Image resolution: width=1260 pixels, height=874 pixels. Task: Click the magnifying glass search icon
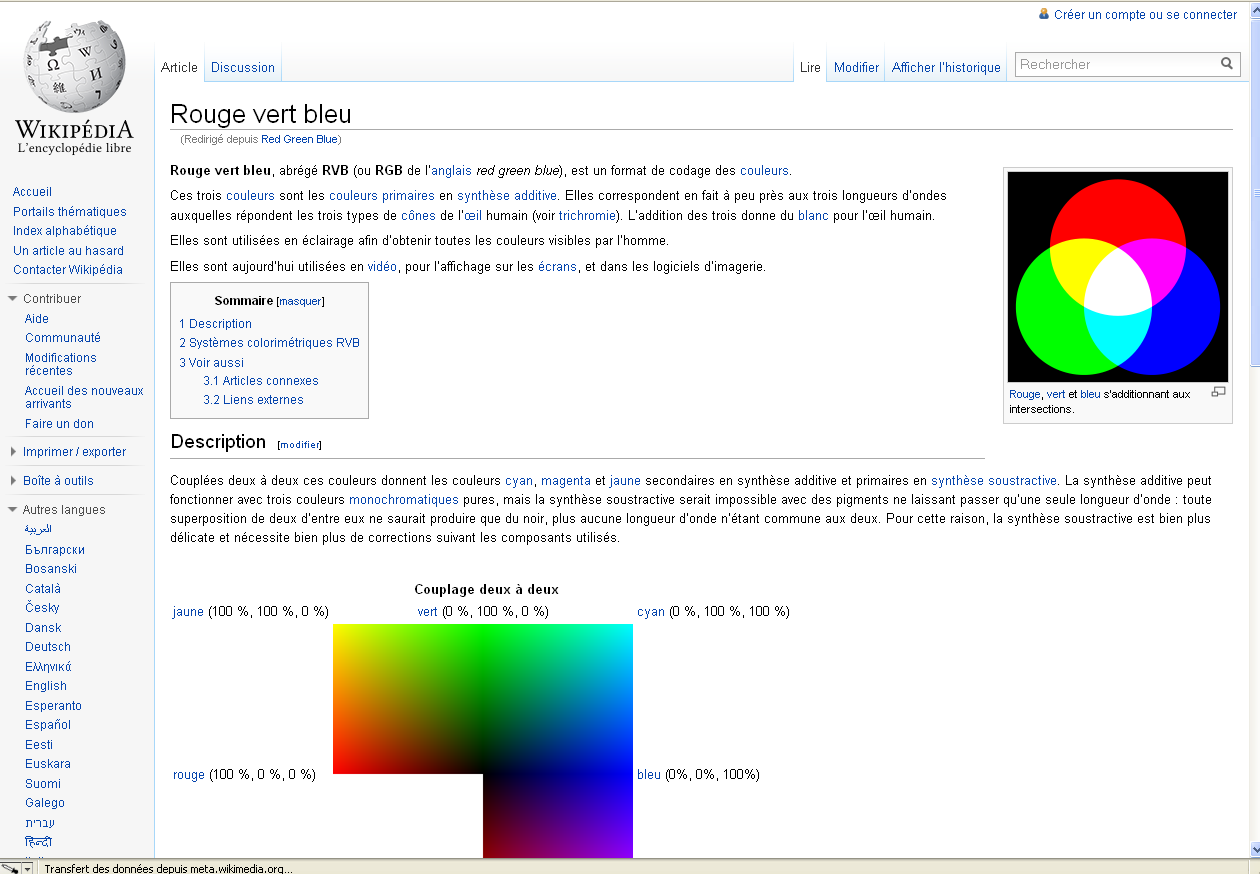pyautogui.click(x=1227, y=64)
